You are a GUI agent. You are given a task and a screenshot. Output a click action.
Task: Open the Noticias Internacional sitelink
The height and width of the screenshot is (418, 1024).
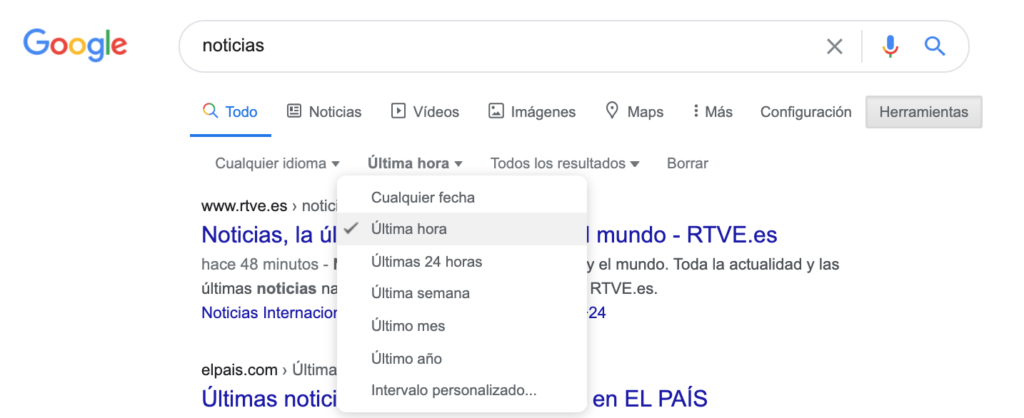click(x=269, y=313)
